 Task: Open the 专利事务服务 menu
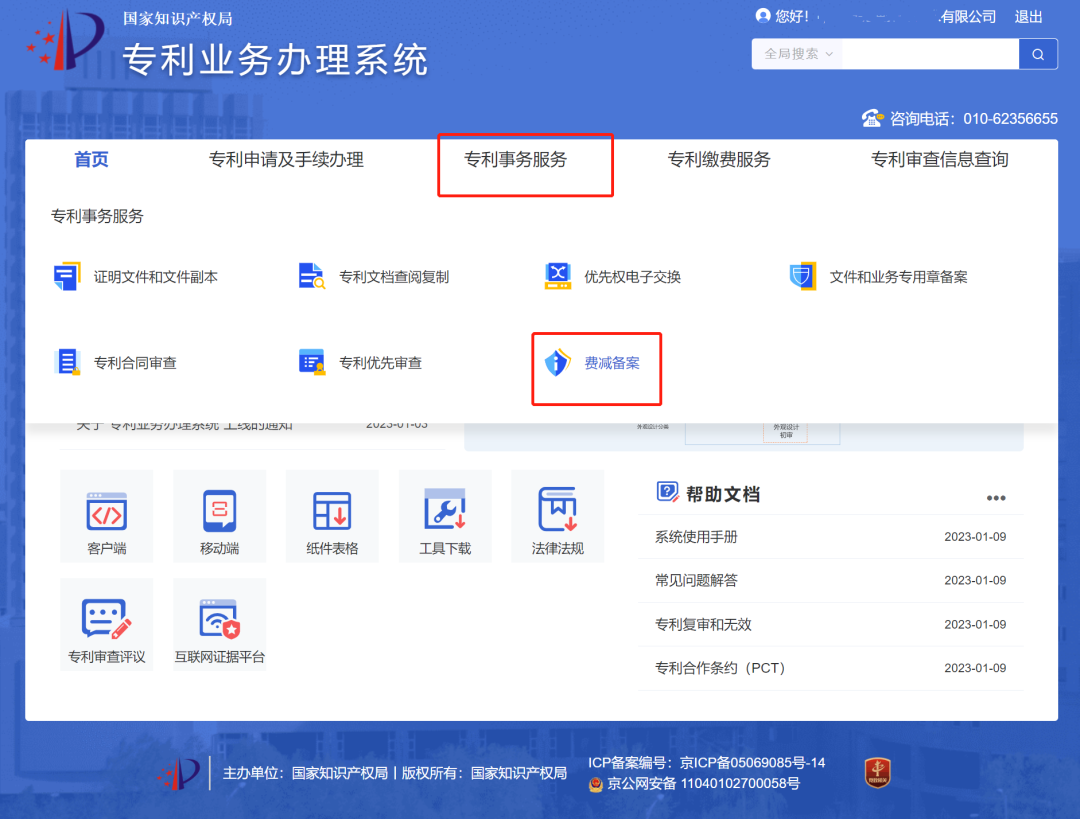[x=515, y=160]
